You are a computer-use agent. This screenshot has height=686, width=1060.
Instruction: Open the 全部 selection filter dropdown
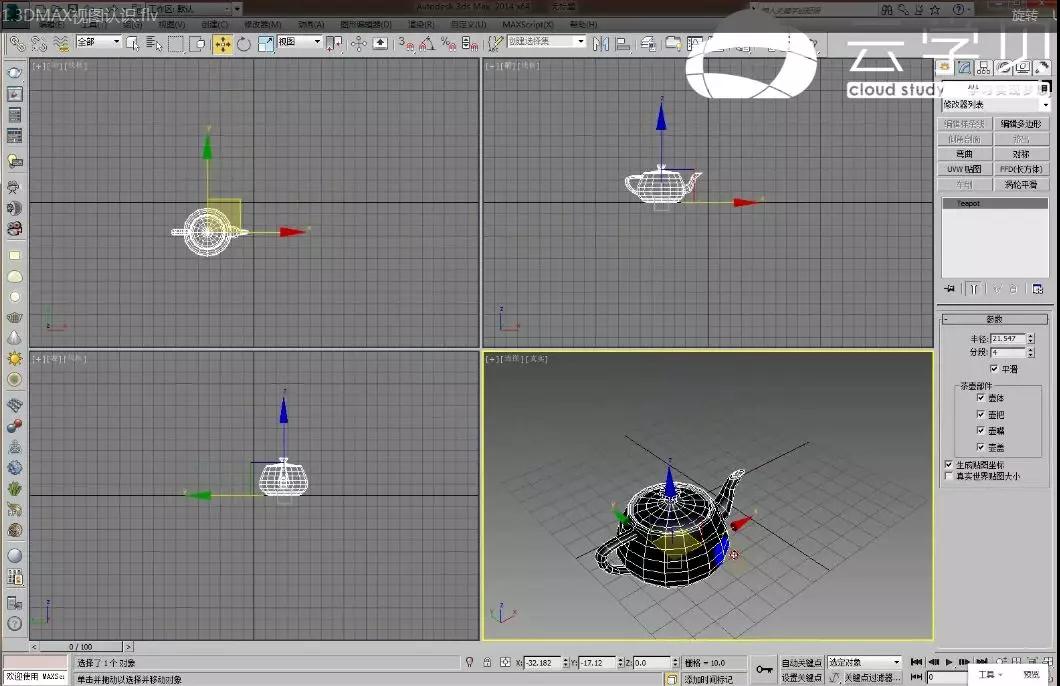click(98, 42)
